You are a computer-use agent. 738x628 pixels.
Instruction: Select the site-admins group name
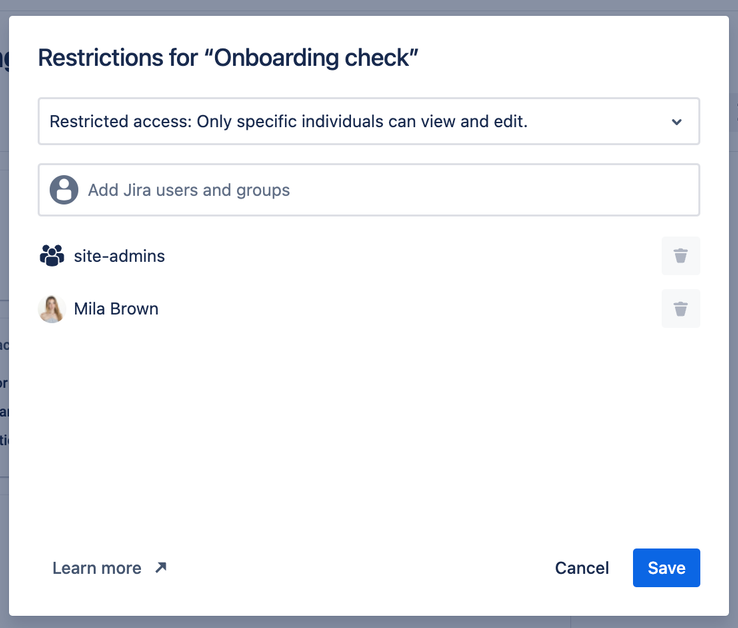click(119, 256)
